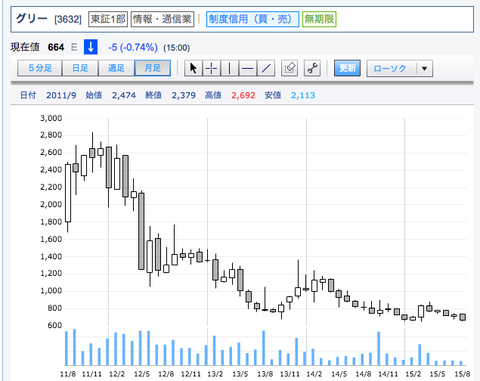This screenshot has height=381, width=480.
Task: Click the 3,000 y-axis label
Action: point(51,118)
